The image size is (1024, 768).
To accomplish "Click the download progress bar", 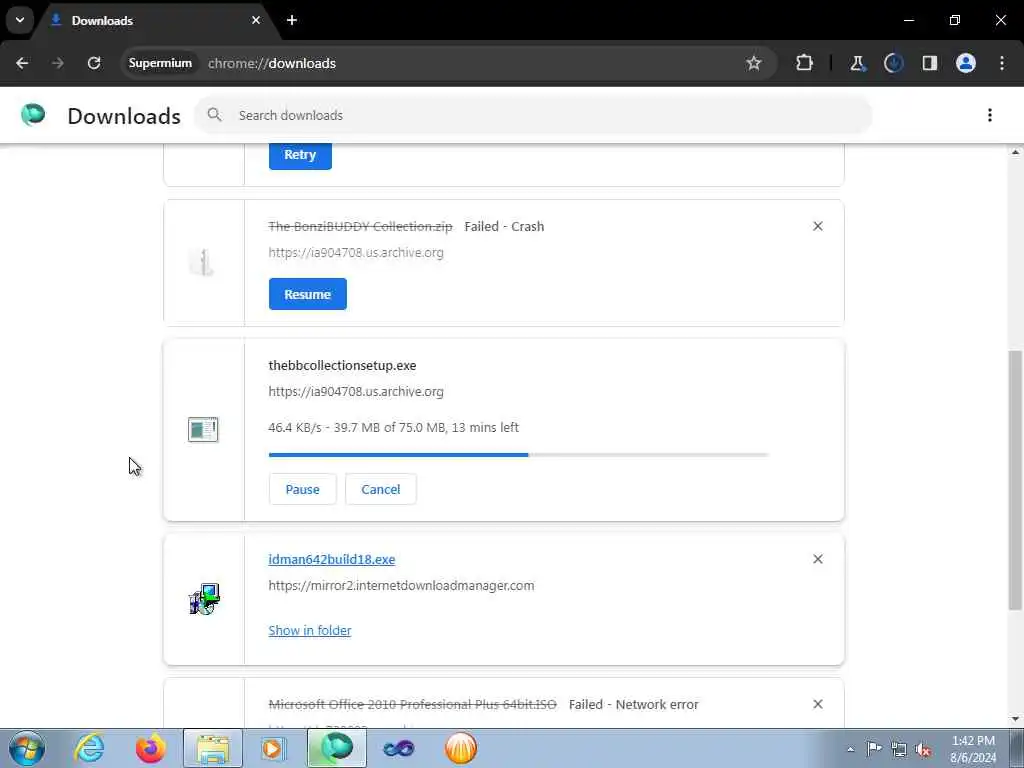I will tap(519, 455).
